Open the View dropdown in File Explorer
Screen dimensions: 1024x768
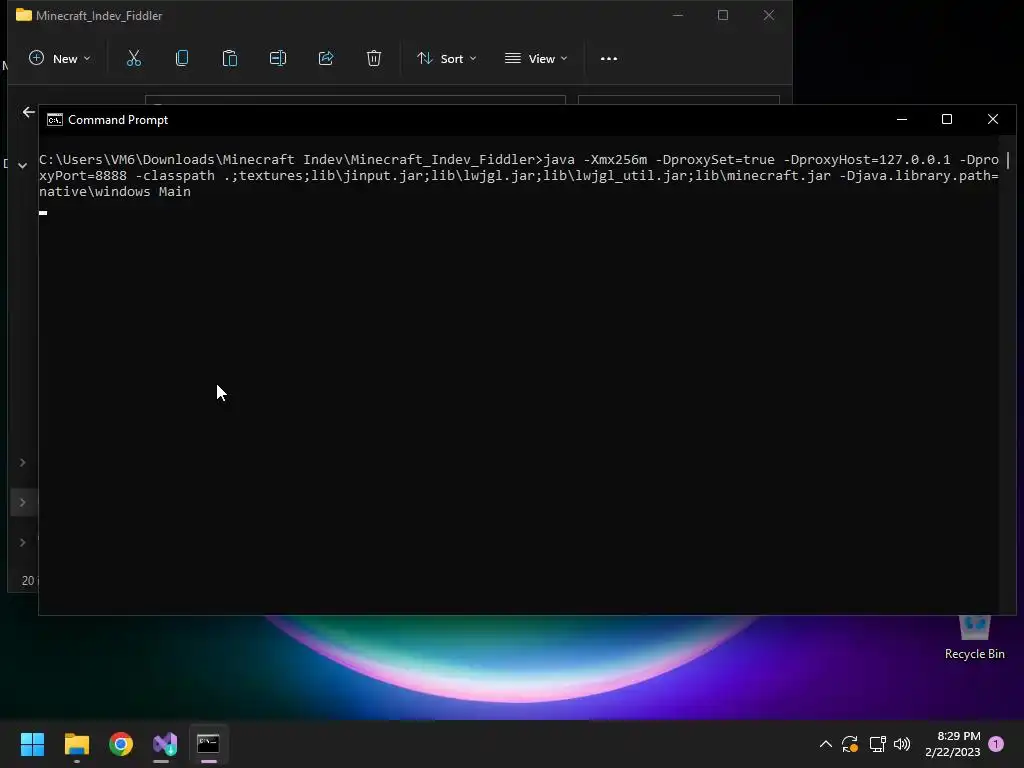click(536, 59)
